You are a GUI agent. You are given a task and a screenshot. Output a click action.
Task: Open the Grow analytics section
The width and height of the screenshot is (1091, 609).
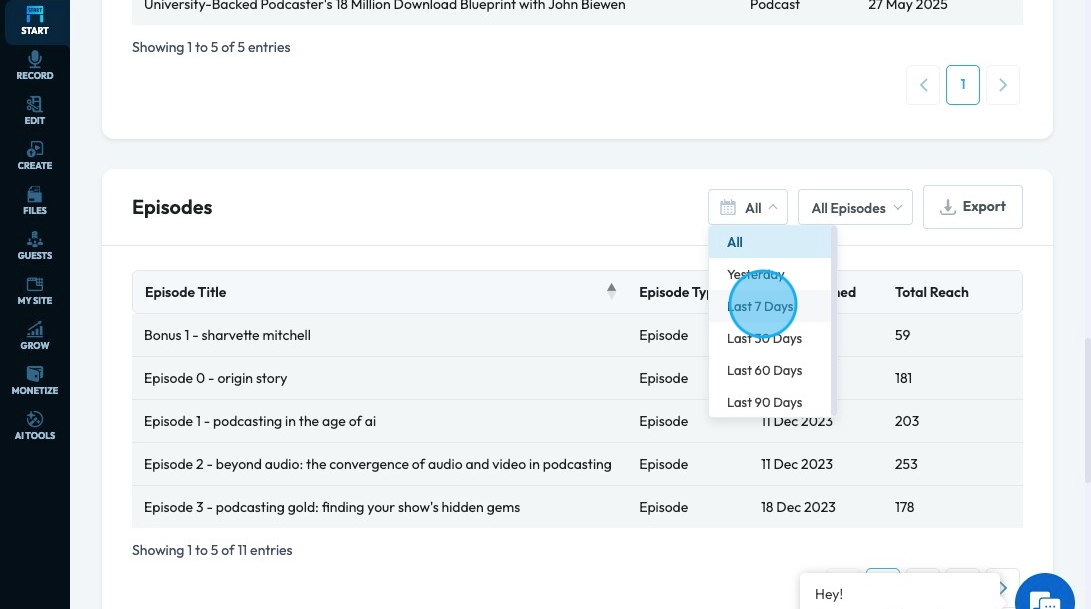click(x=35, y=336)
